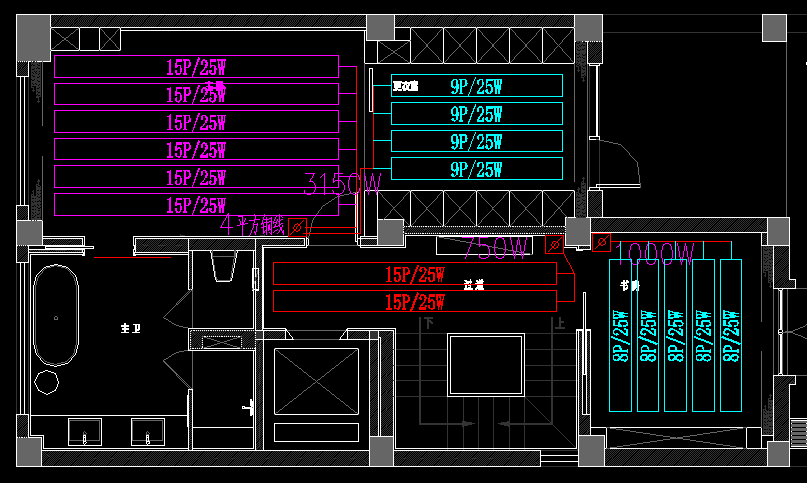
Task: Click the thermostat symbol beside the 4平方铜线 label
Action: tap(297, 228)
